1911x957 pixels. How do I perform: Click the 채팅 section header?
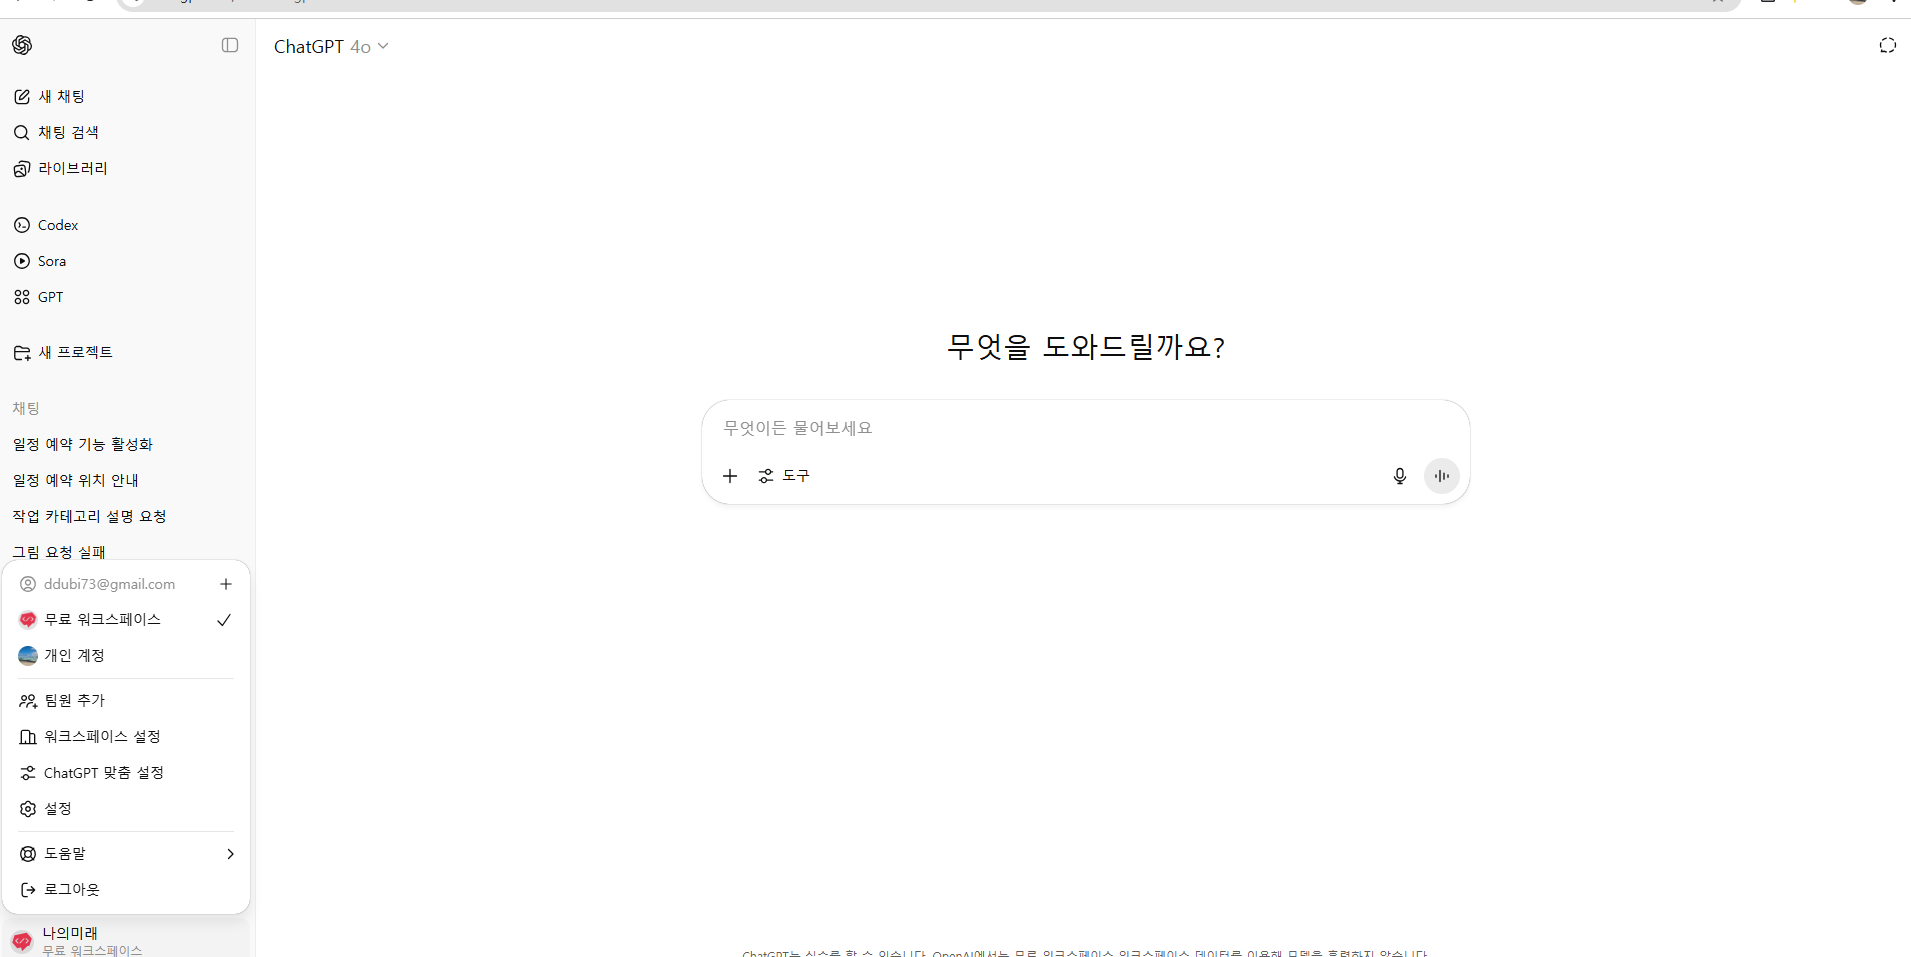coord(26,408)
